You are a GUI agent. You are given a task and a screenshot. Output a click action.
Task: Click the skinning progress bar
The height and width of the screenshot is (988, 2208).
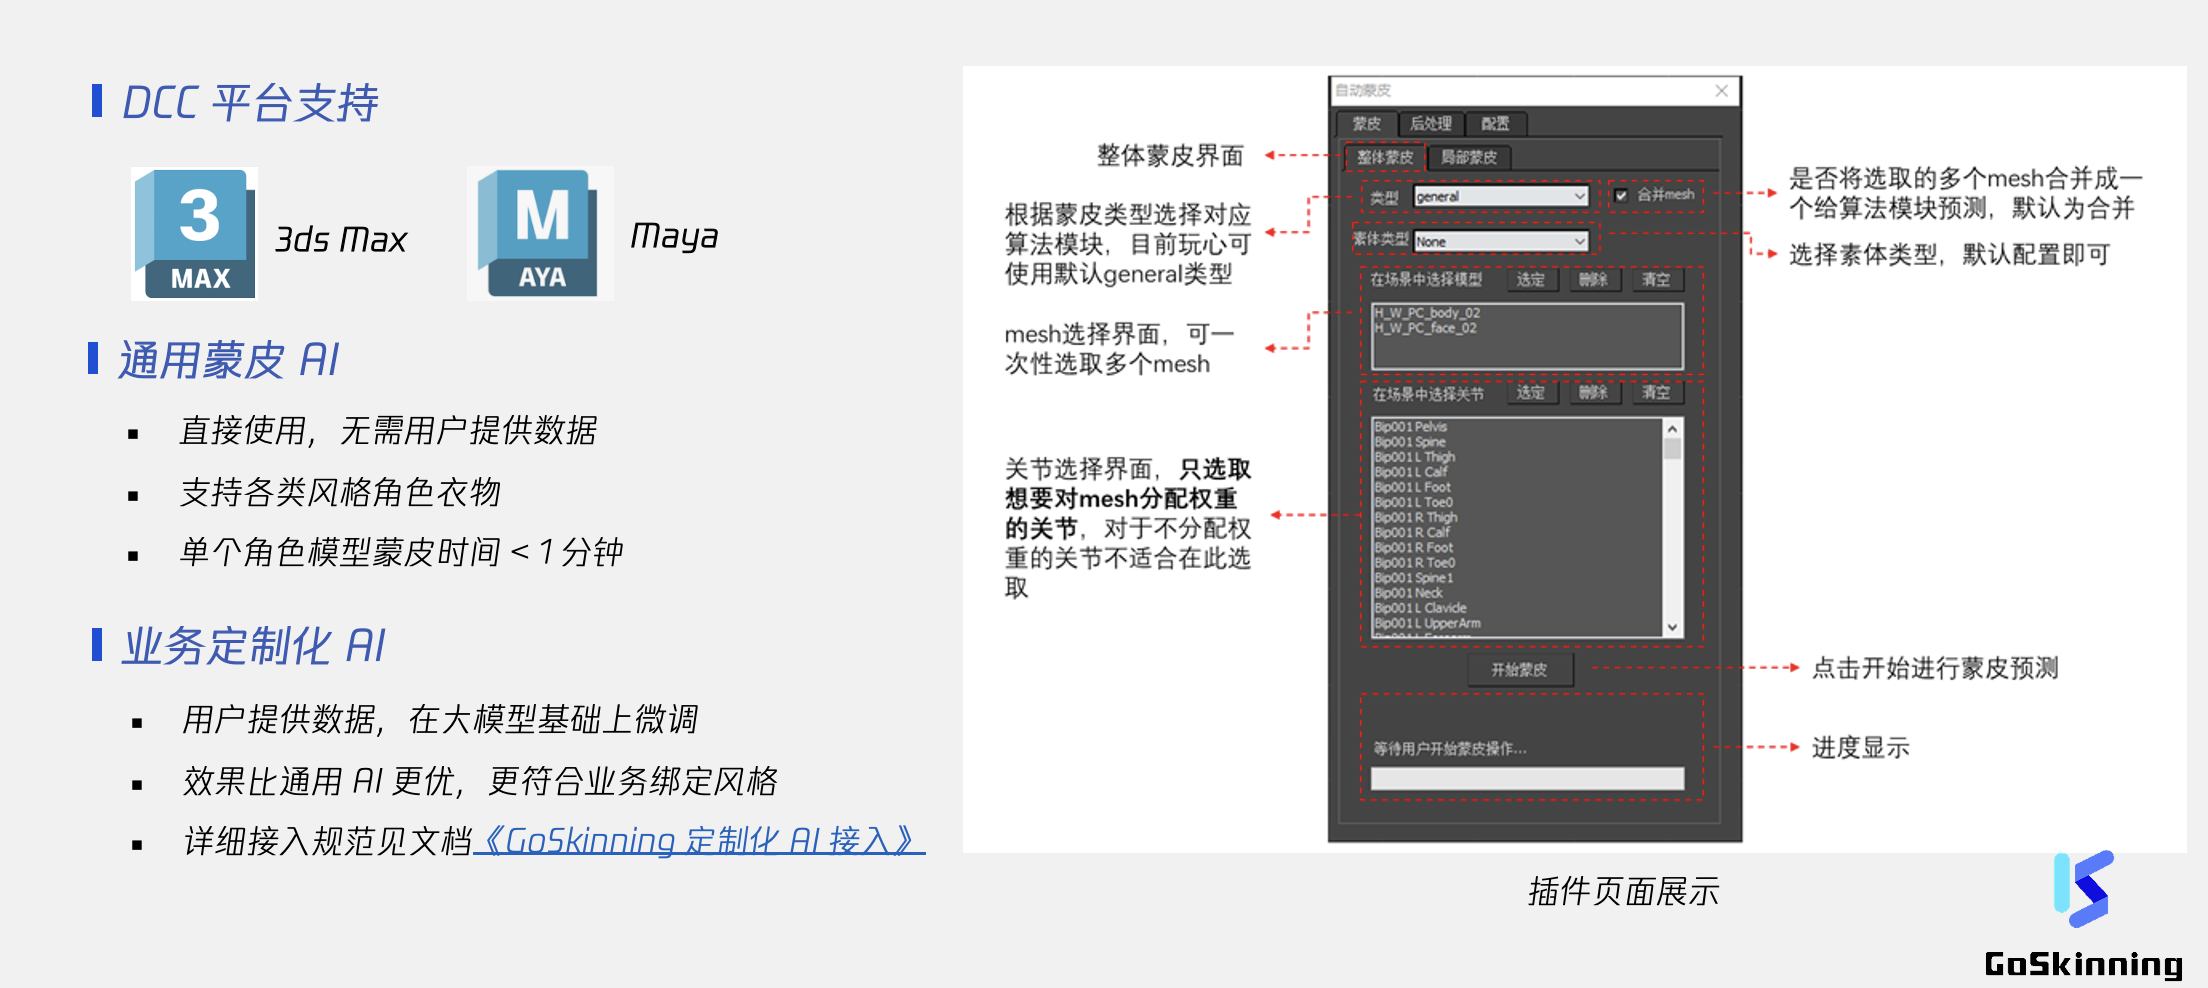pos(1527,779)
